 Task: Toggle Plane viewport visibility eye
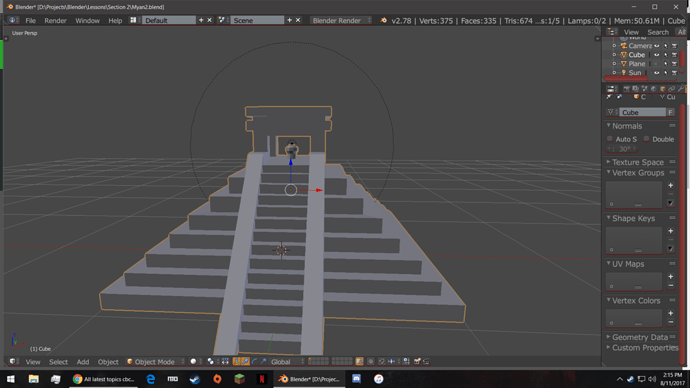point(657,64)
